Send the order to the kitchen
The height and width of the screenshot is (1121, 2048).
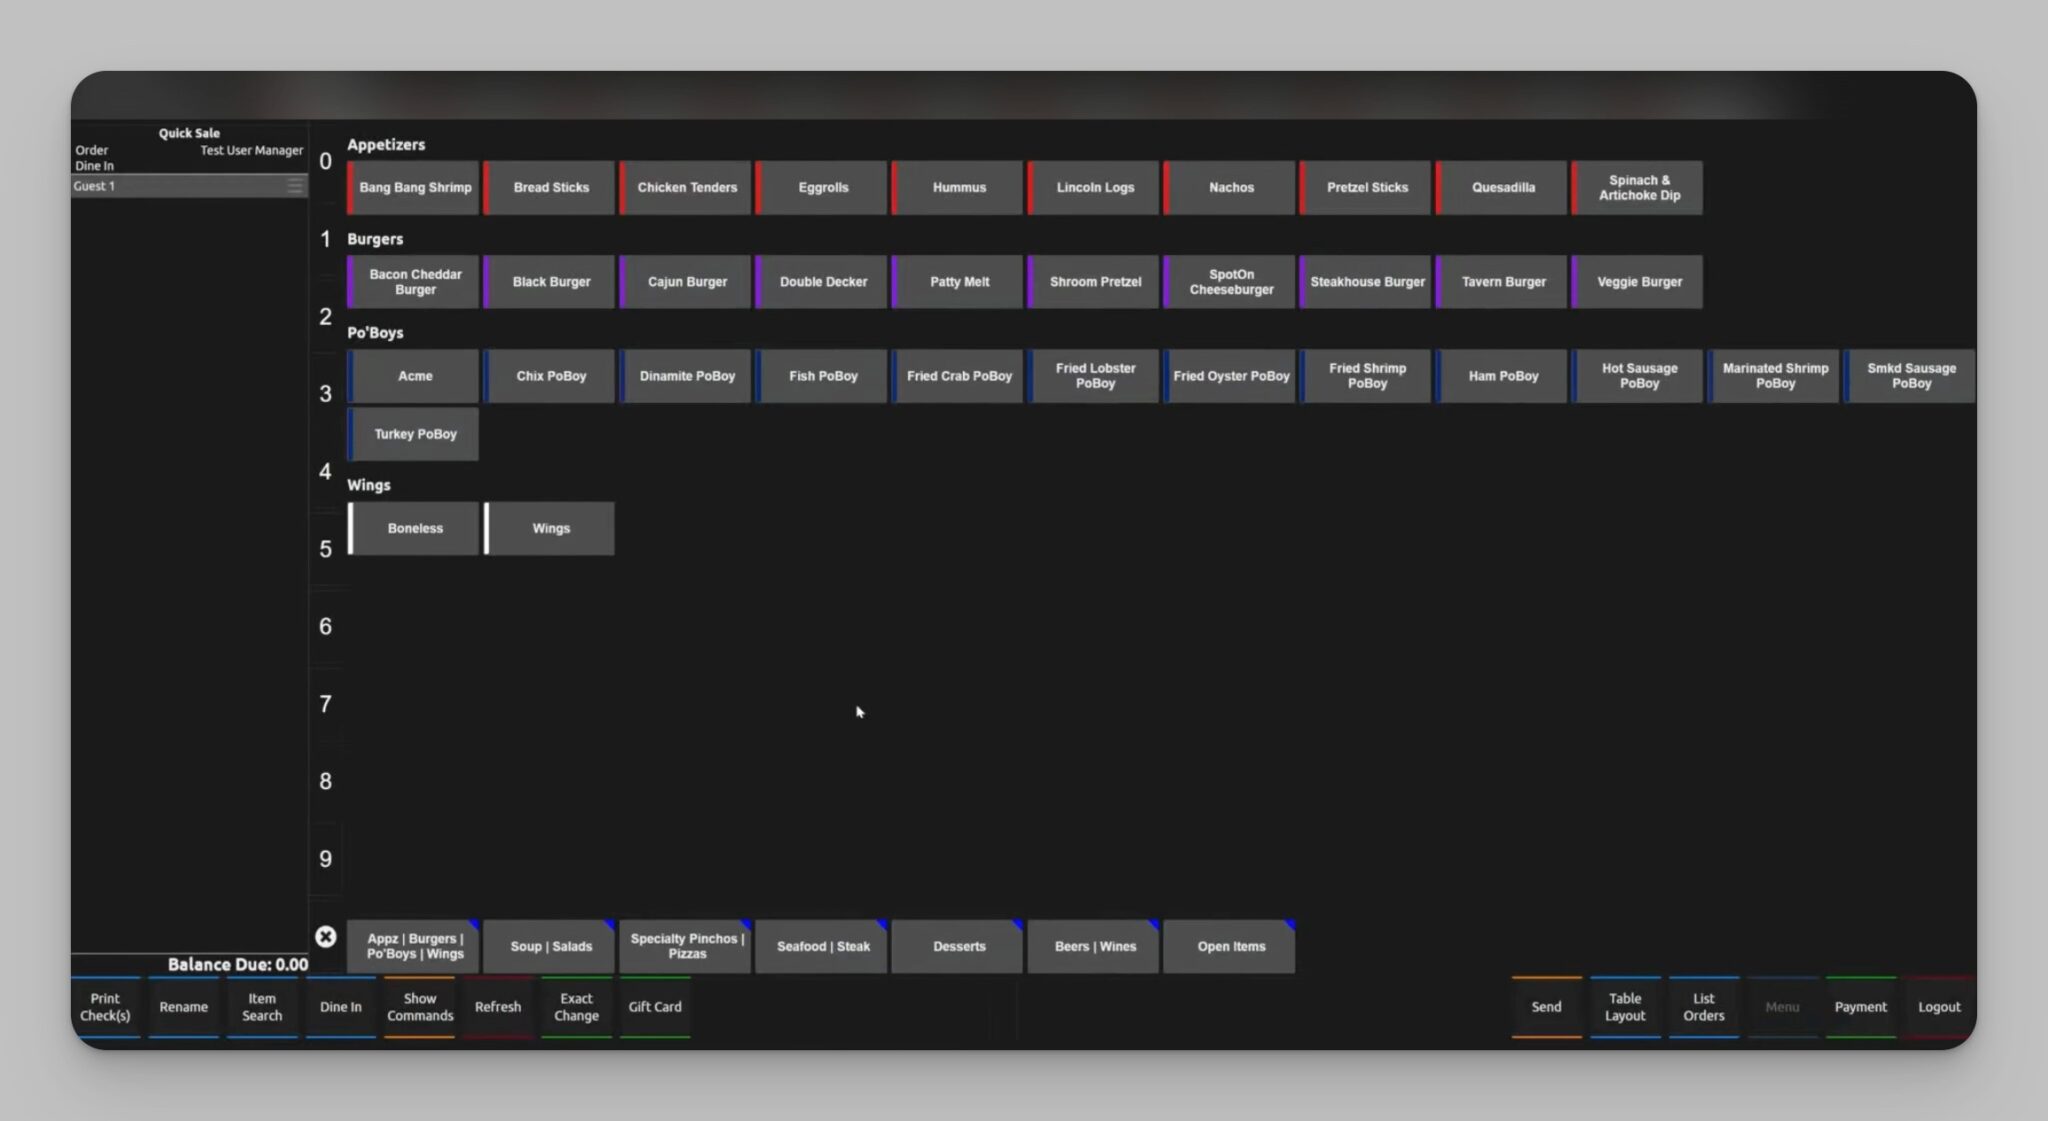[1546, 1007]
